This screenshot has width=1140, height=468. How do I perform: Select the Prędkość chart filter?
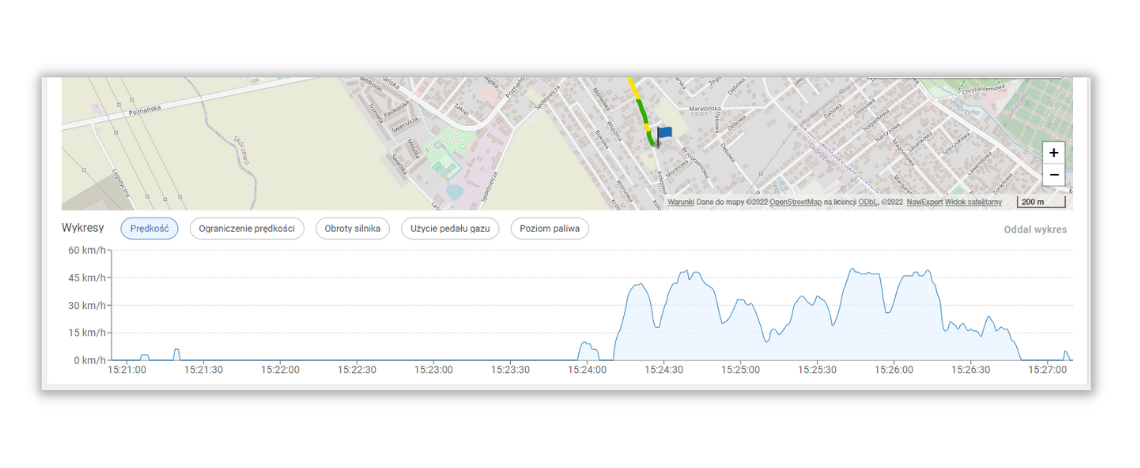coord(149,229)
